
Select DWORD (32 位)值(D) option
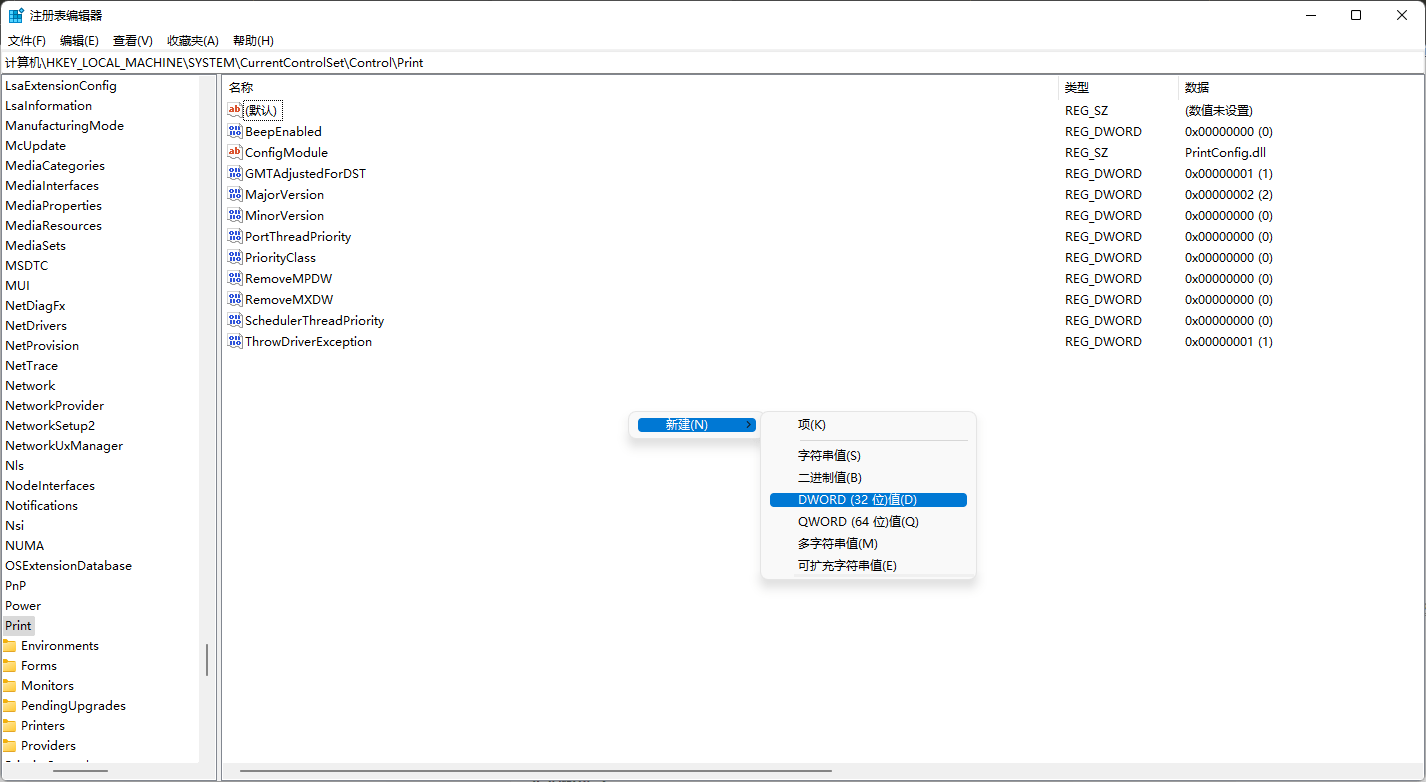coord(868,500)
